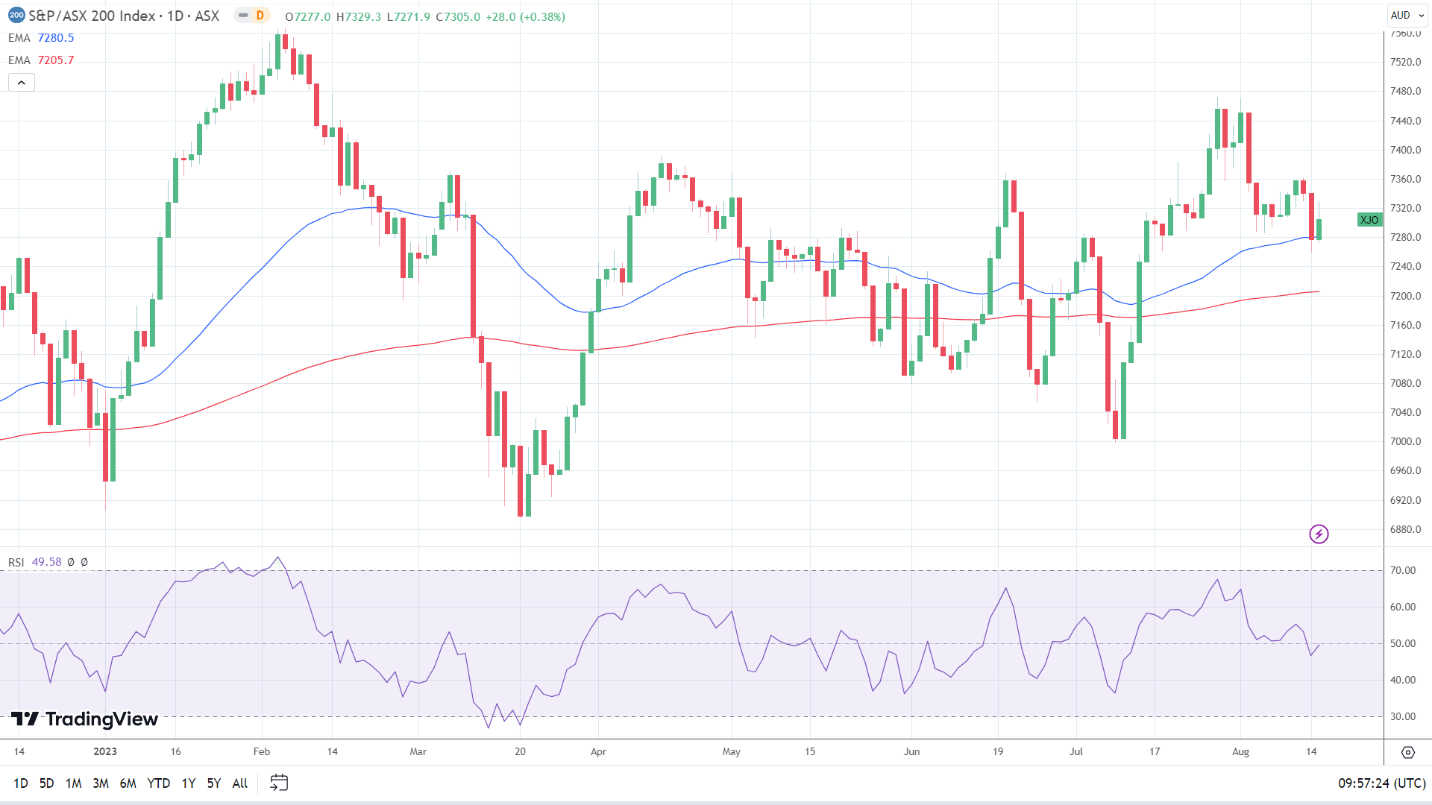Click the May label on time axis
Viewport: 1432px width, 805px height.
point(731,750)
